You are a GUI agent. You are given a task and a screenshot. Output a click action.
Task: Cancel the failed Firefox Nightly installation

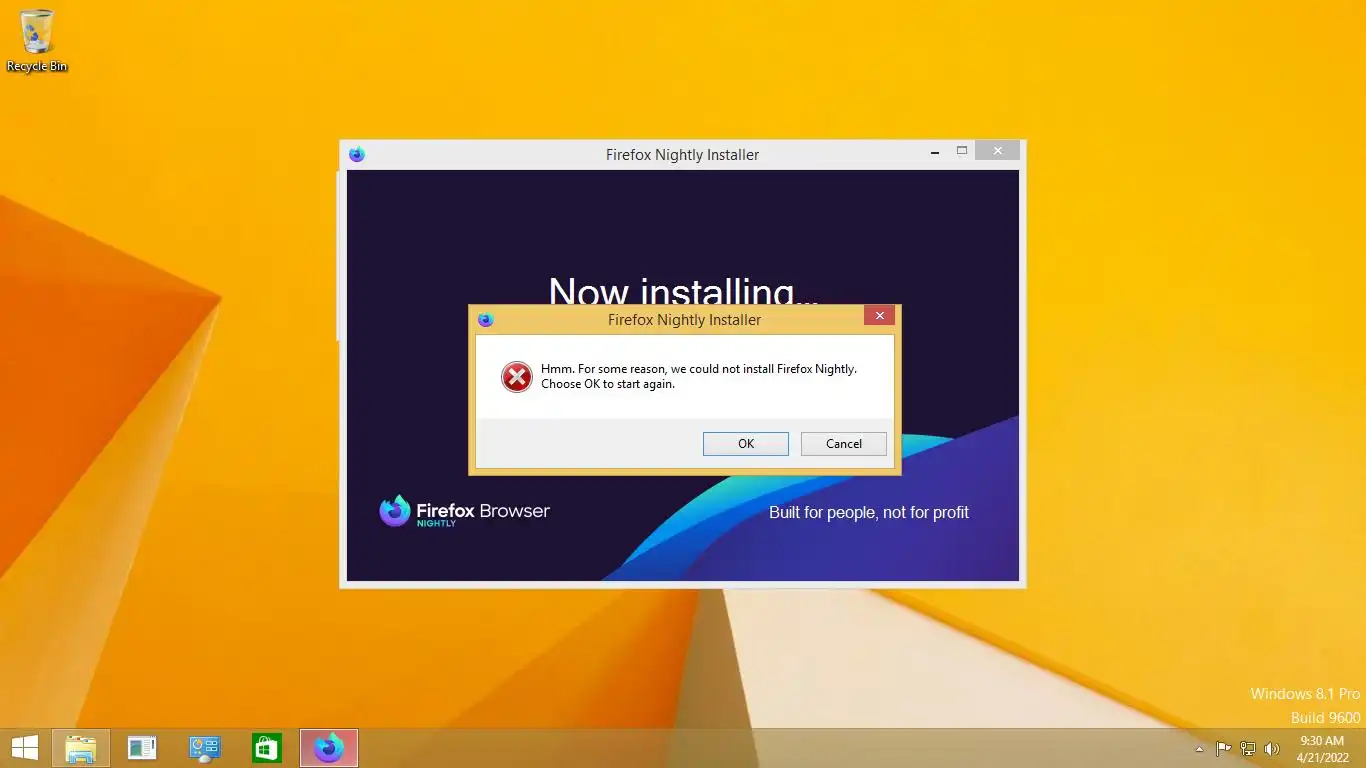click(x=843, y=444)
